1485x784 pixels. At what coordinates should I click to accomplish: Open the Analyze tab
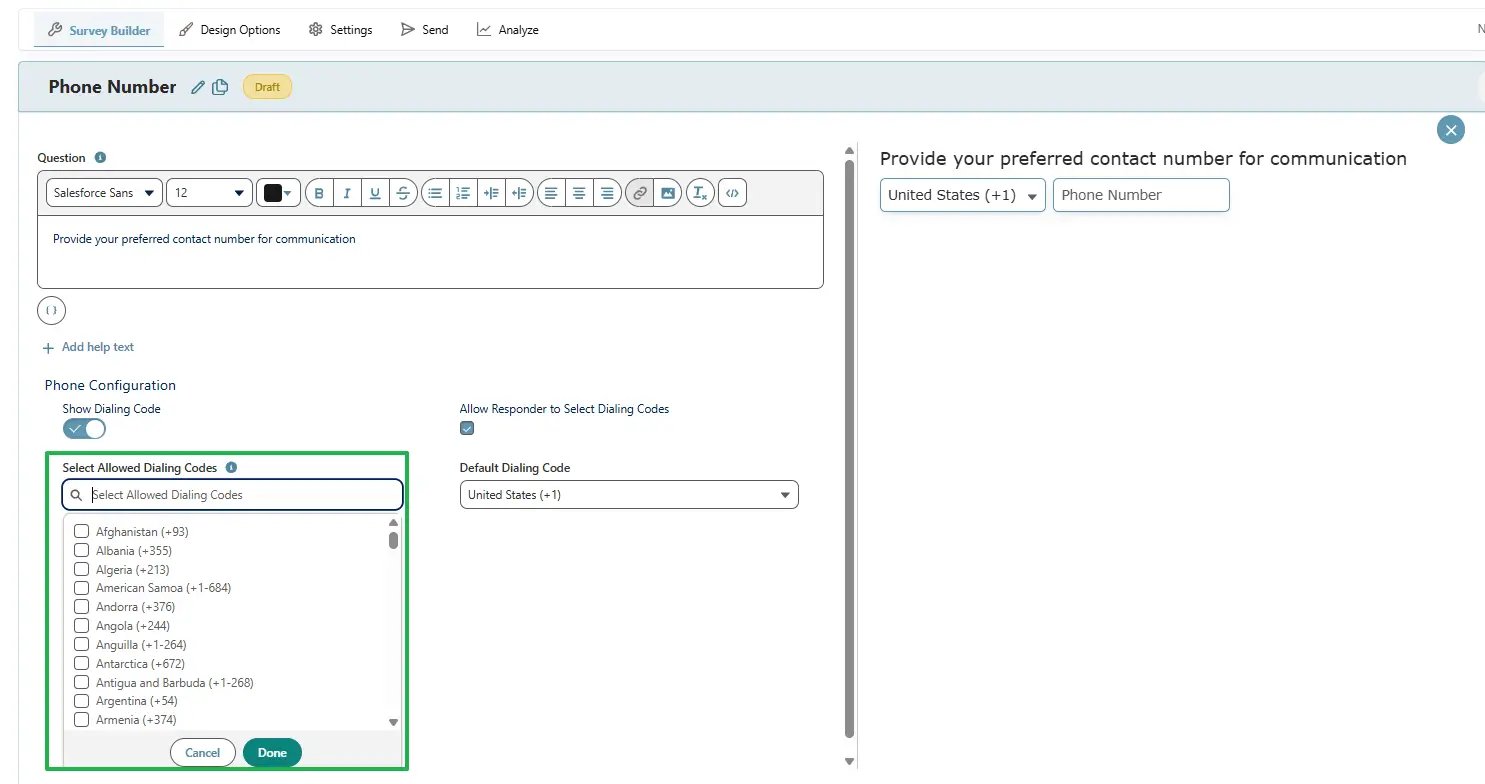click(x=508, y=30)
